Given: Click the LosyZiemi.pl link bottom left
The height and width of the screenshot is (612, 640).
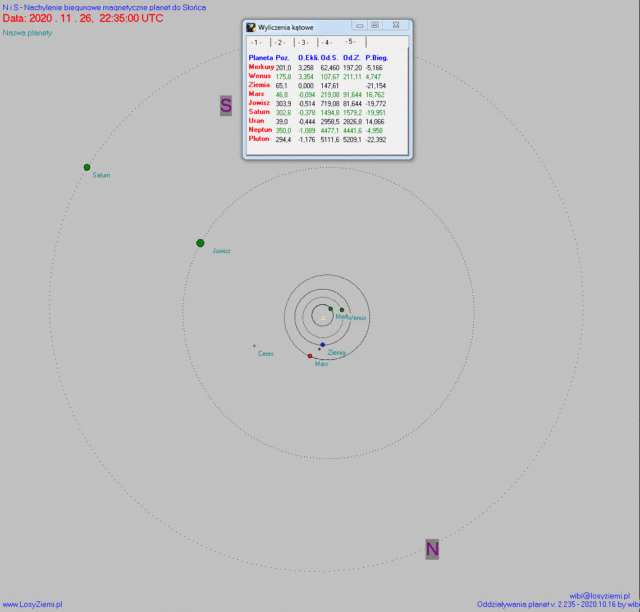Looking at the screenshot, I should pyautogui.click(x=32, y=604).
